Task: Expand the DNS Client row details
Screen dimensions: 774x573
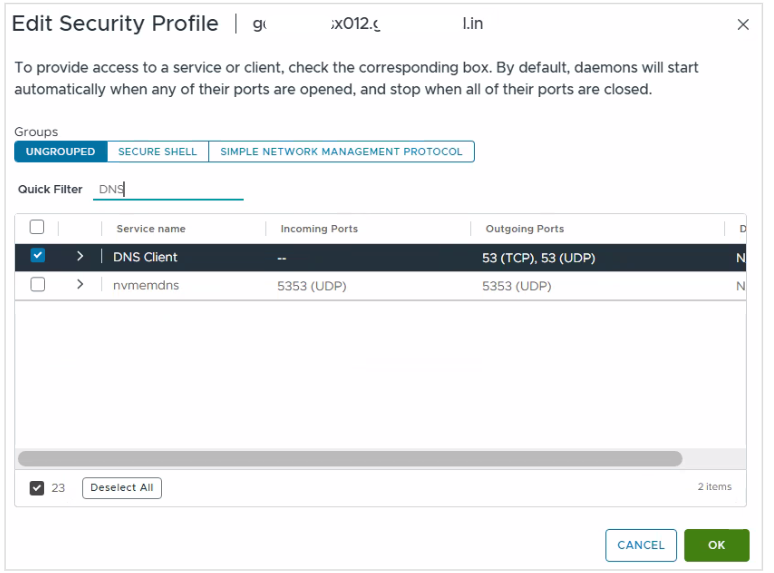Action: [80, 257]
